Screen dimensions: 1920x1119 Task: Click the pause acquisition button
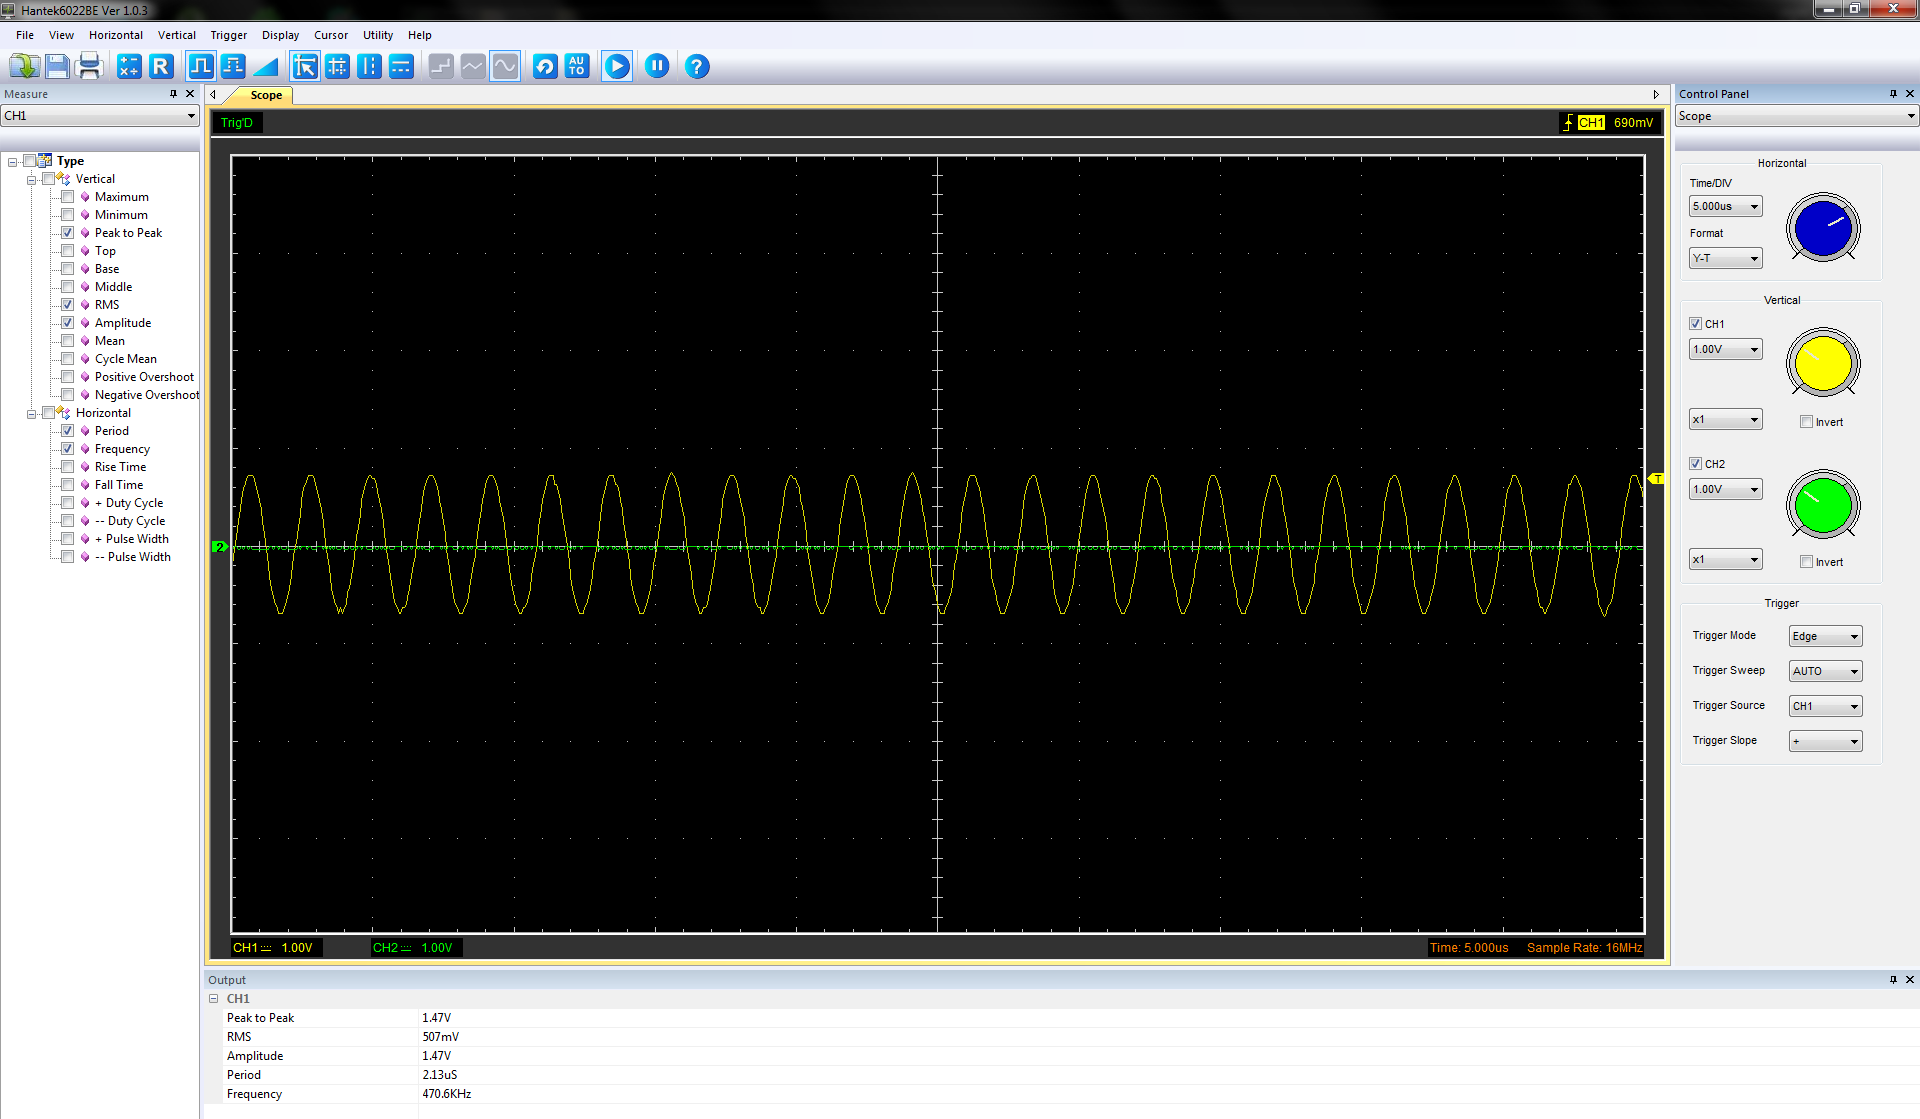click(657, 66)
